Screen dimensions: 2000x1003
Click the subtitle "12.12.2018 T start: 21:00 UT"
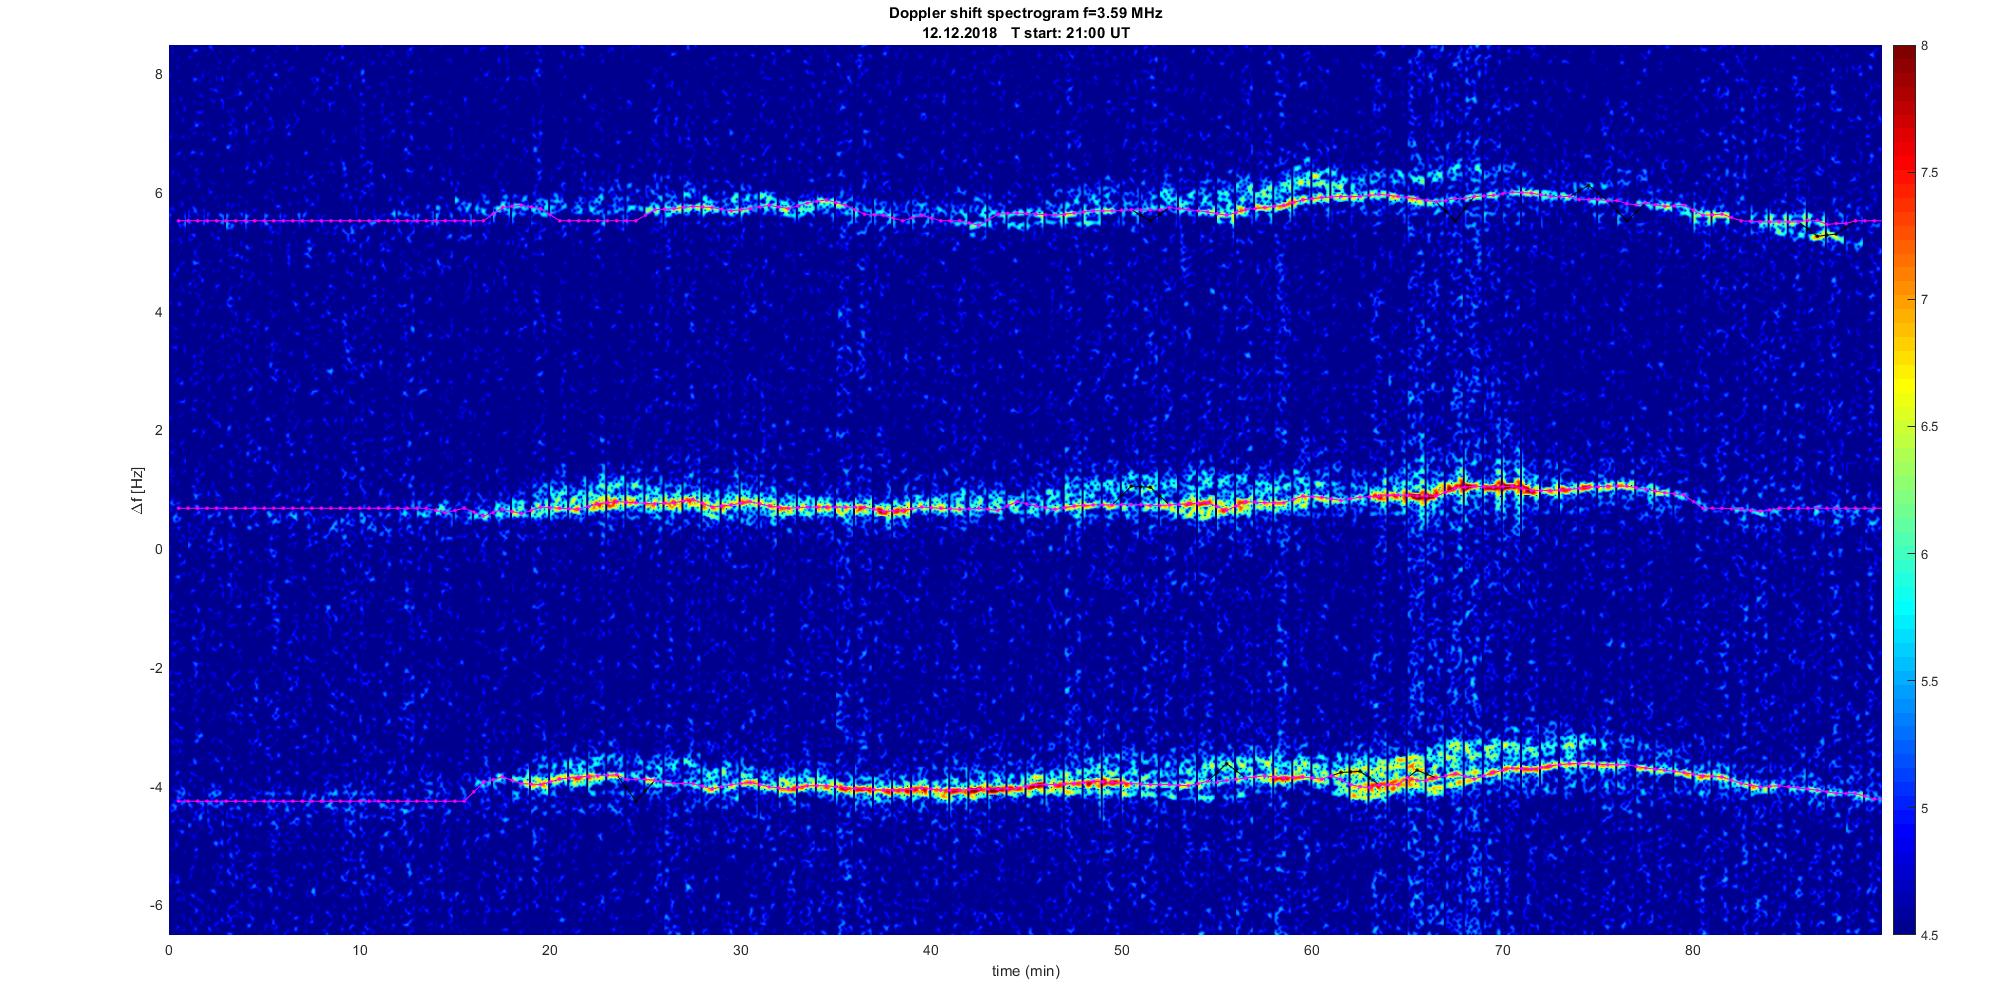pos(1025,33)
